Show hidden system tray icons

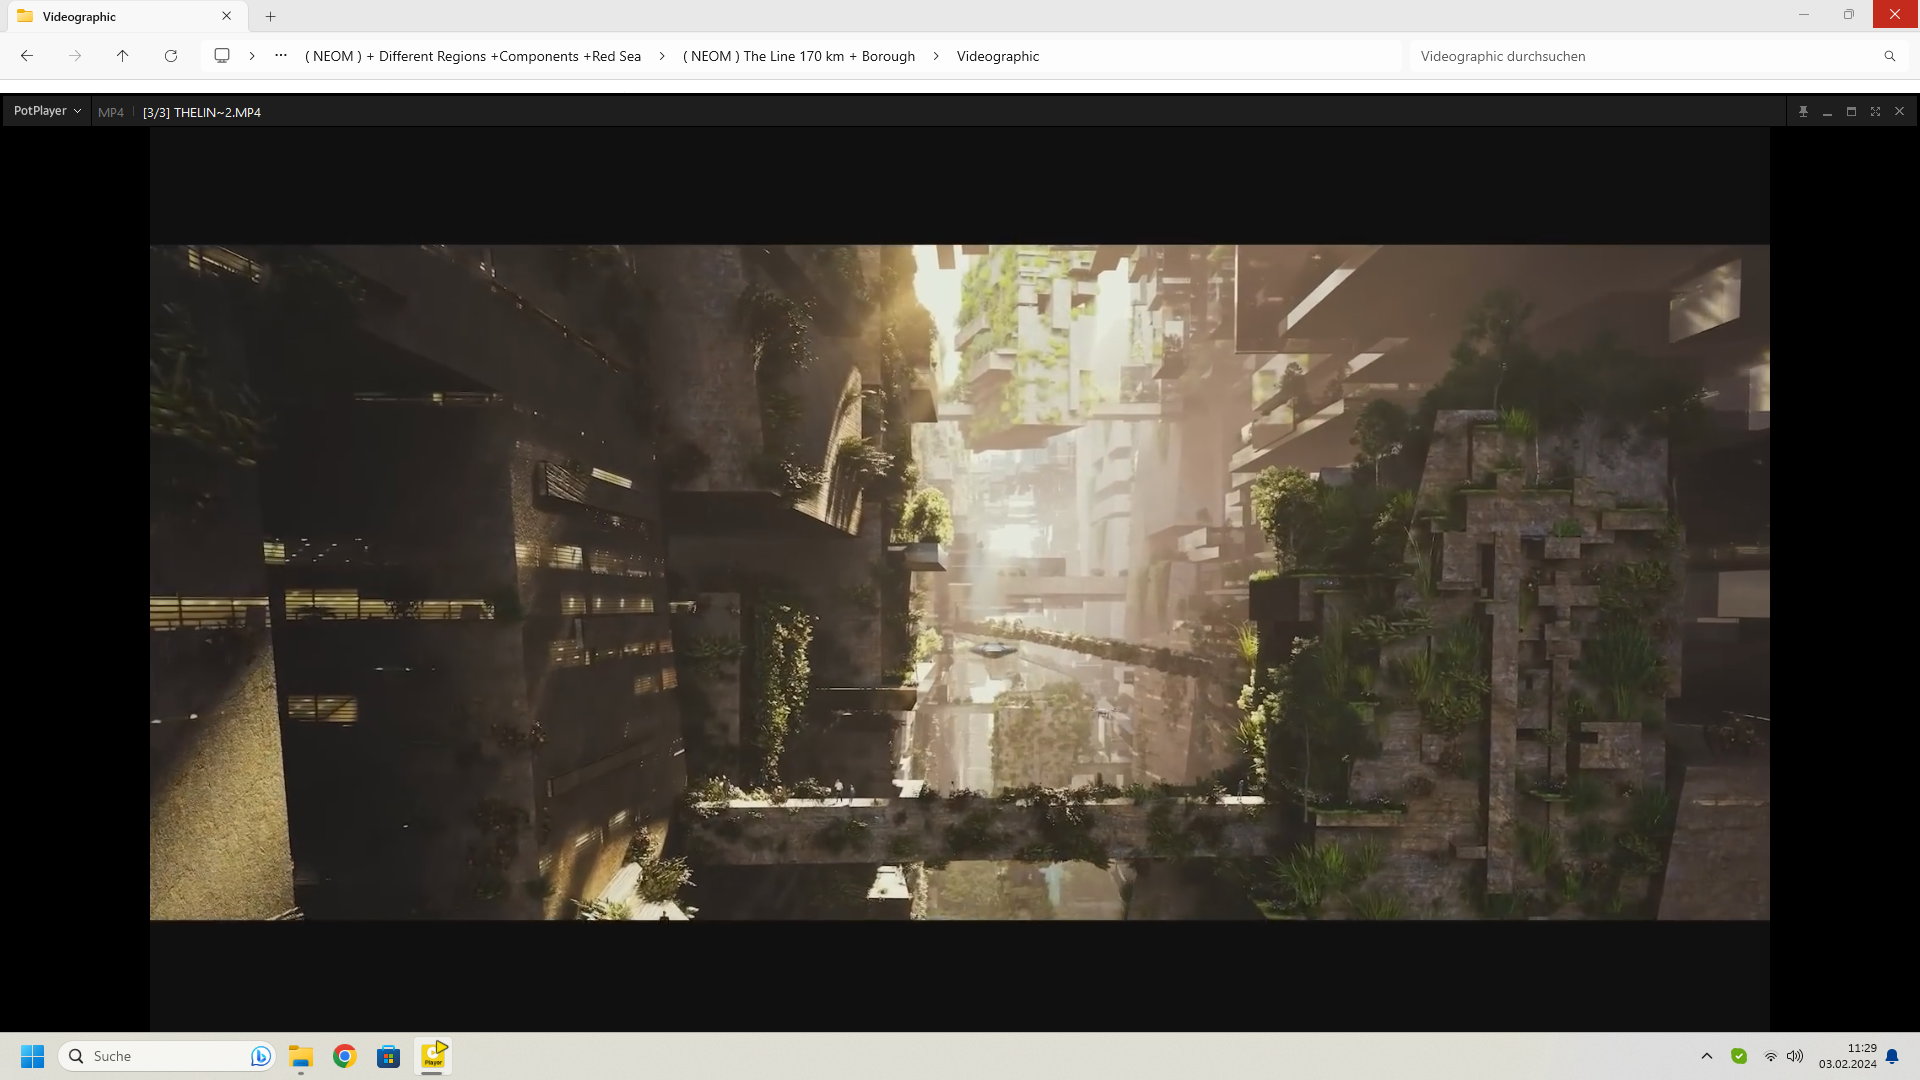1707,1056
